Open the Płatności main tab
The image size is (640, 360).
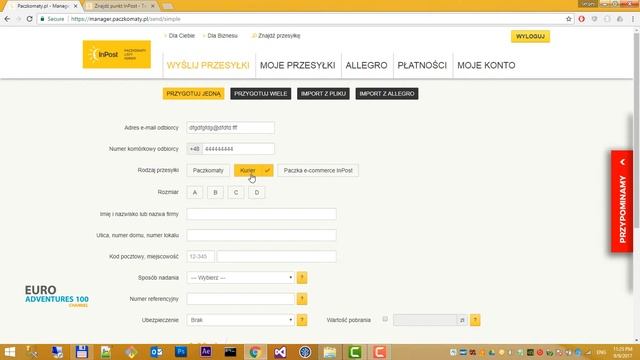tap(422, 65)
